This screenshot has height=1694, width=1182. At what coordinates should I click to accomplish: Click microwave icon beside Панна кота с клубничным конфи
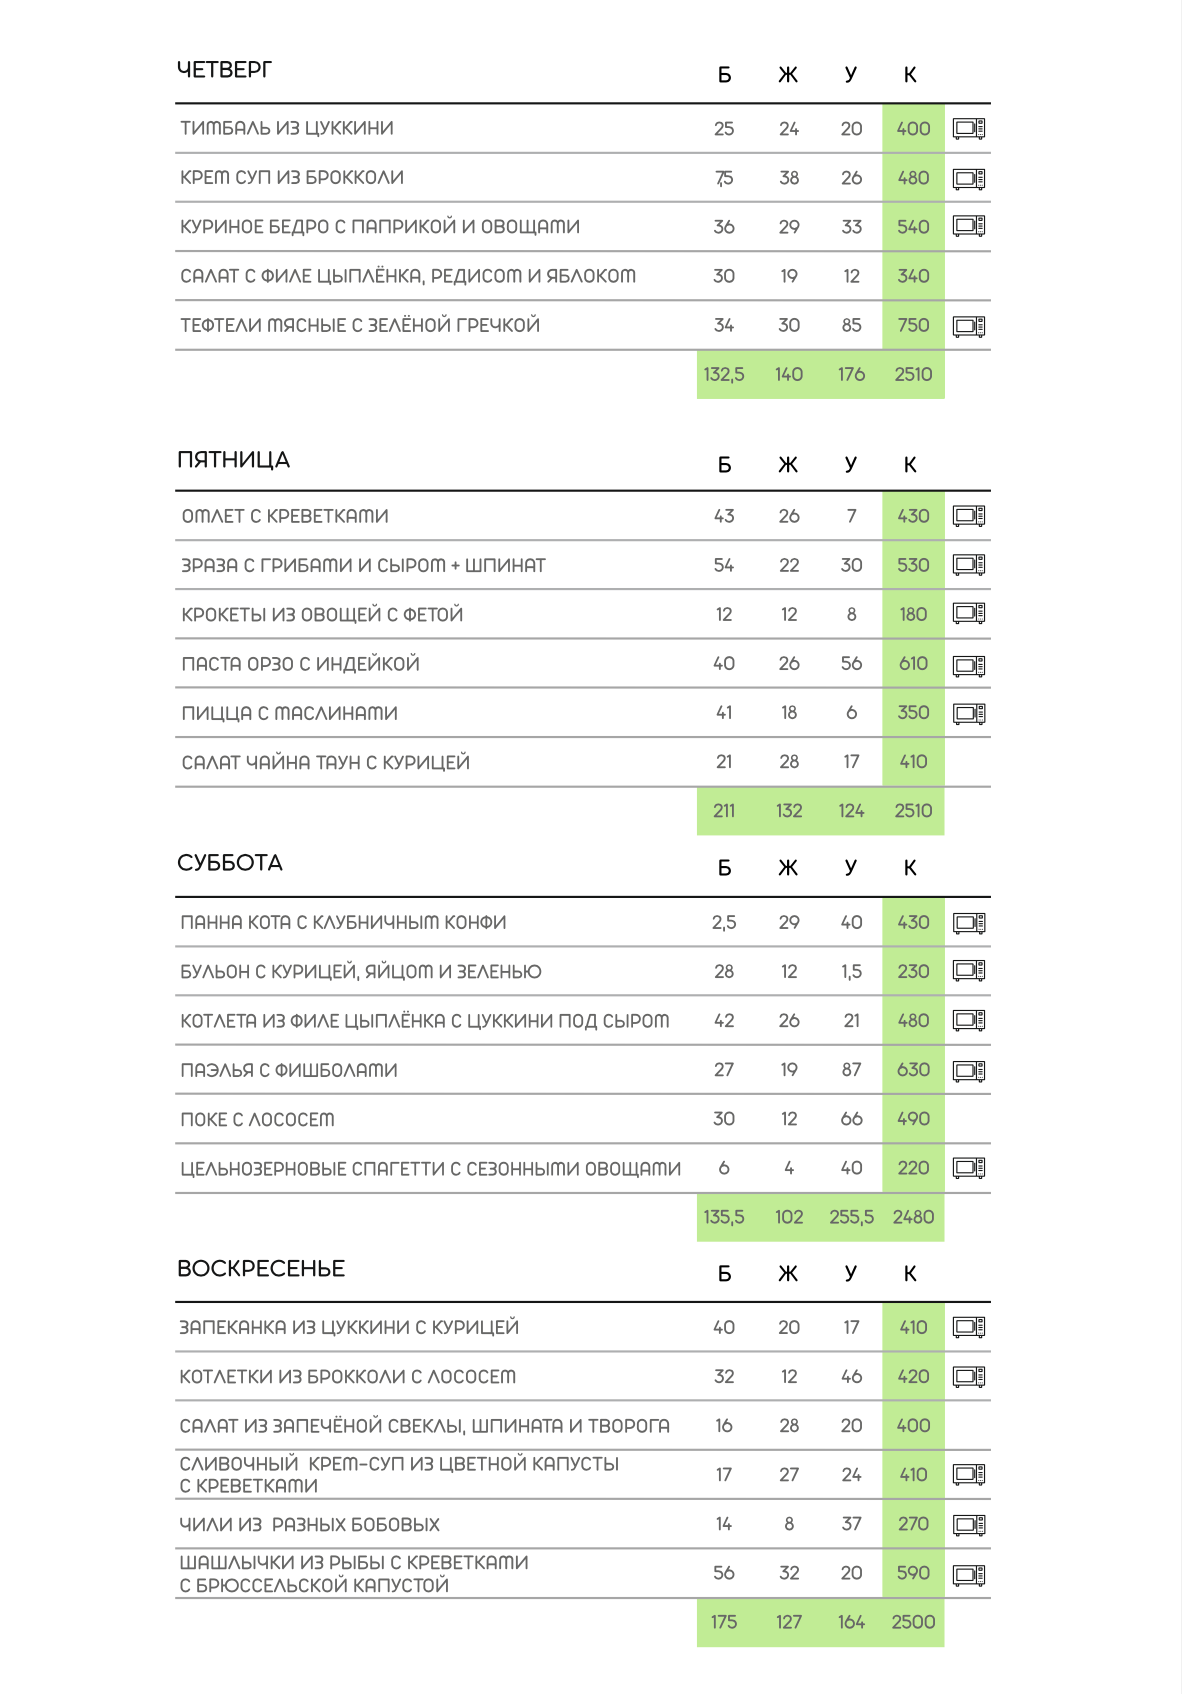[969, 922]
